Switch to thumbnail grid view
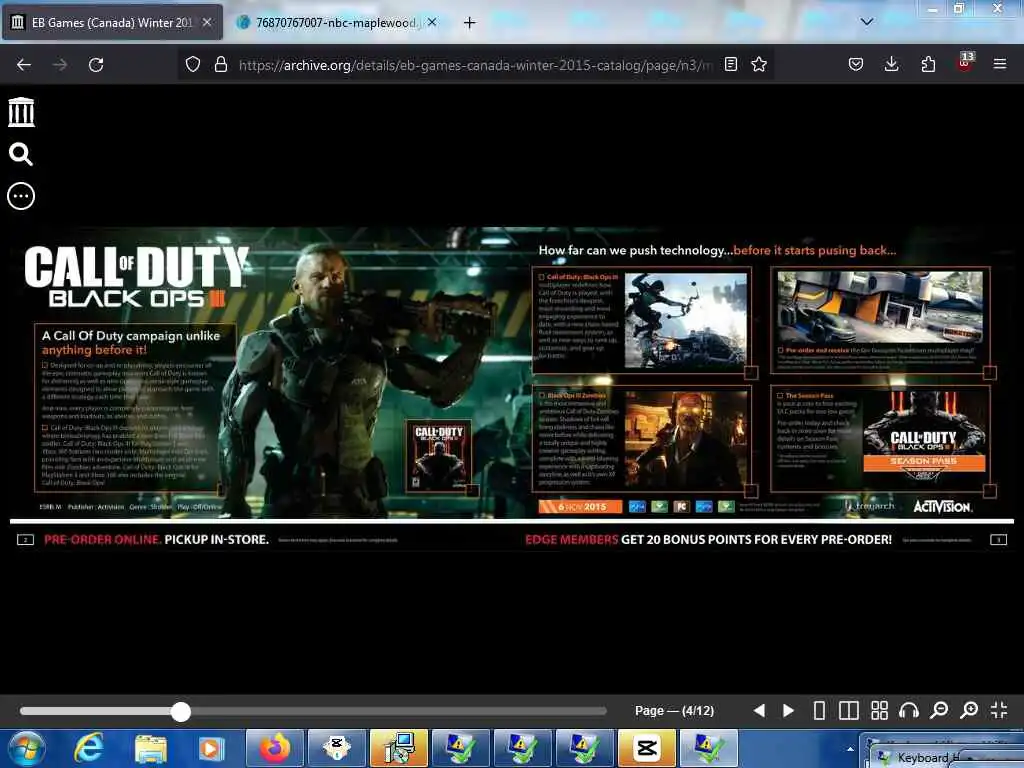Image resolution: width=1024 pixels, height=768 pixels. 880,711
